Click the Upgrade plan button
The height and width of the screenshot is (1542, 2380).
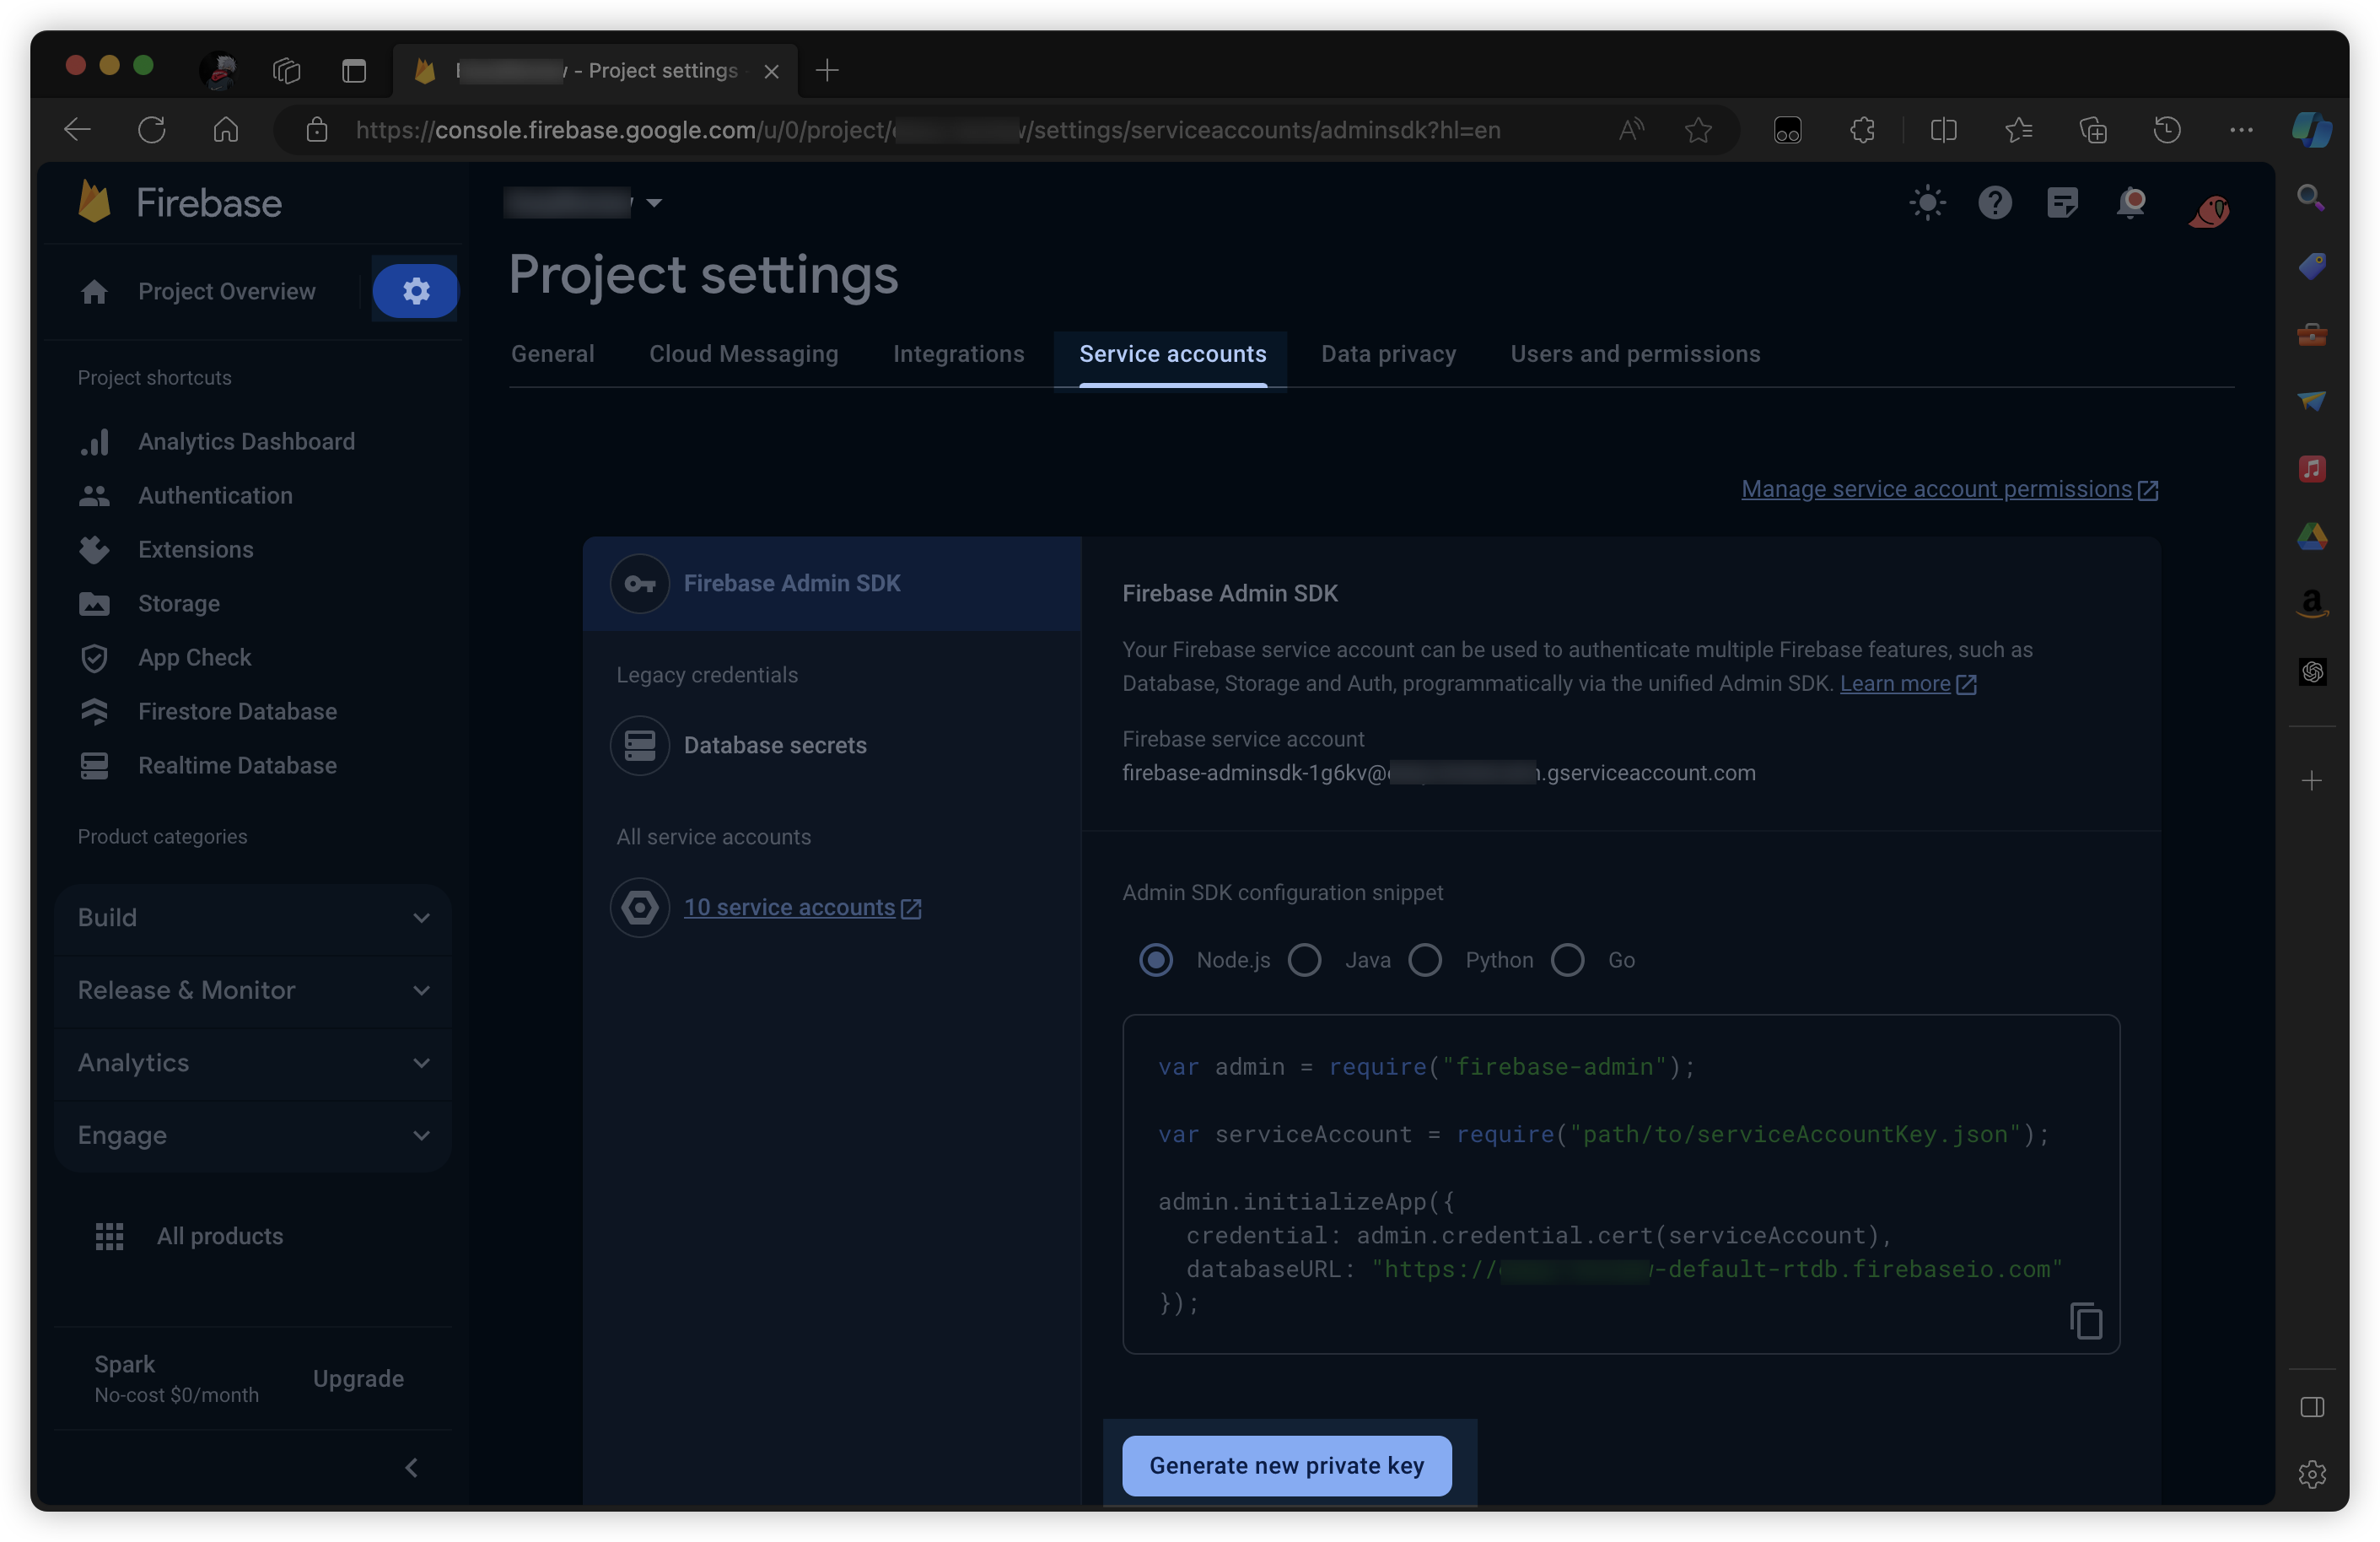click(x=358, y=1378)
